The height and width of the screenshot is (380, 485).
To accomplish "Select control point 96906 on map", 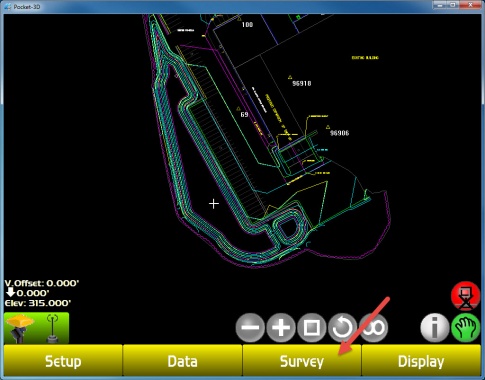I will pos(328,127).
